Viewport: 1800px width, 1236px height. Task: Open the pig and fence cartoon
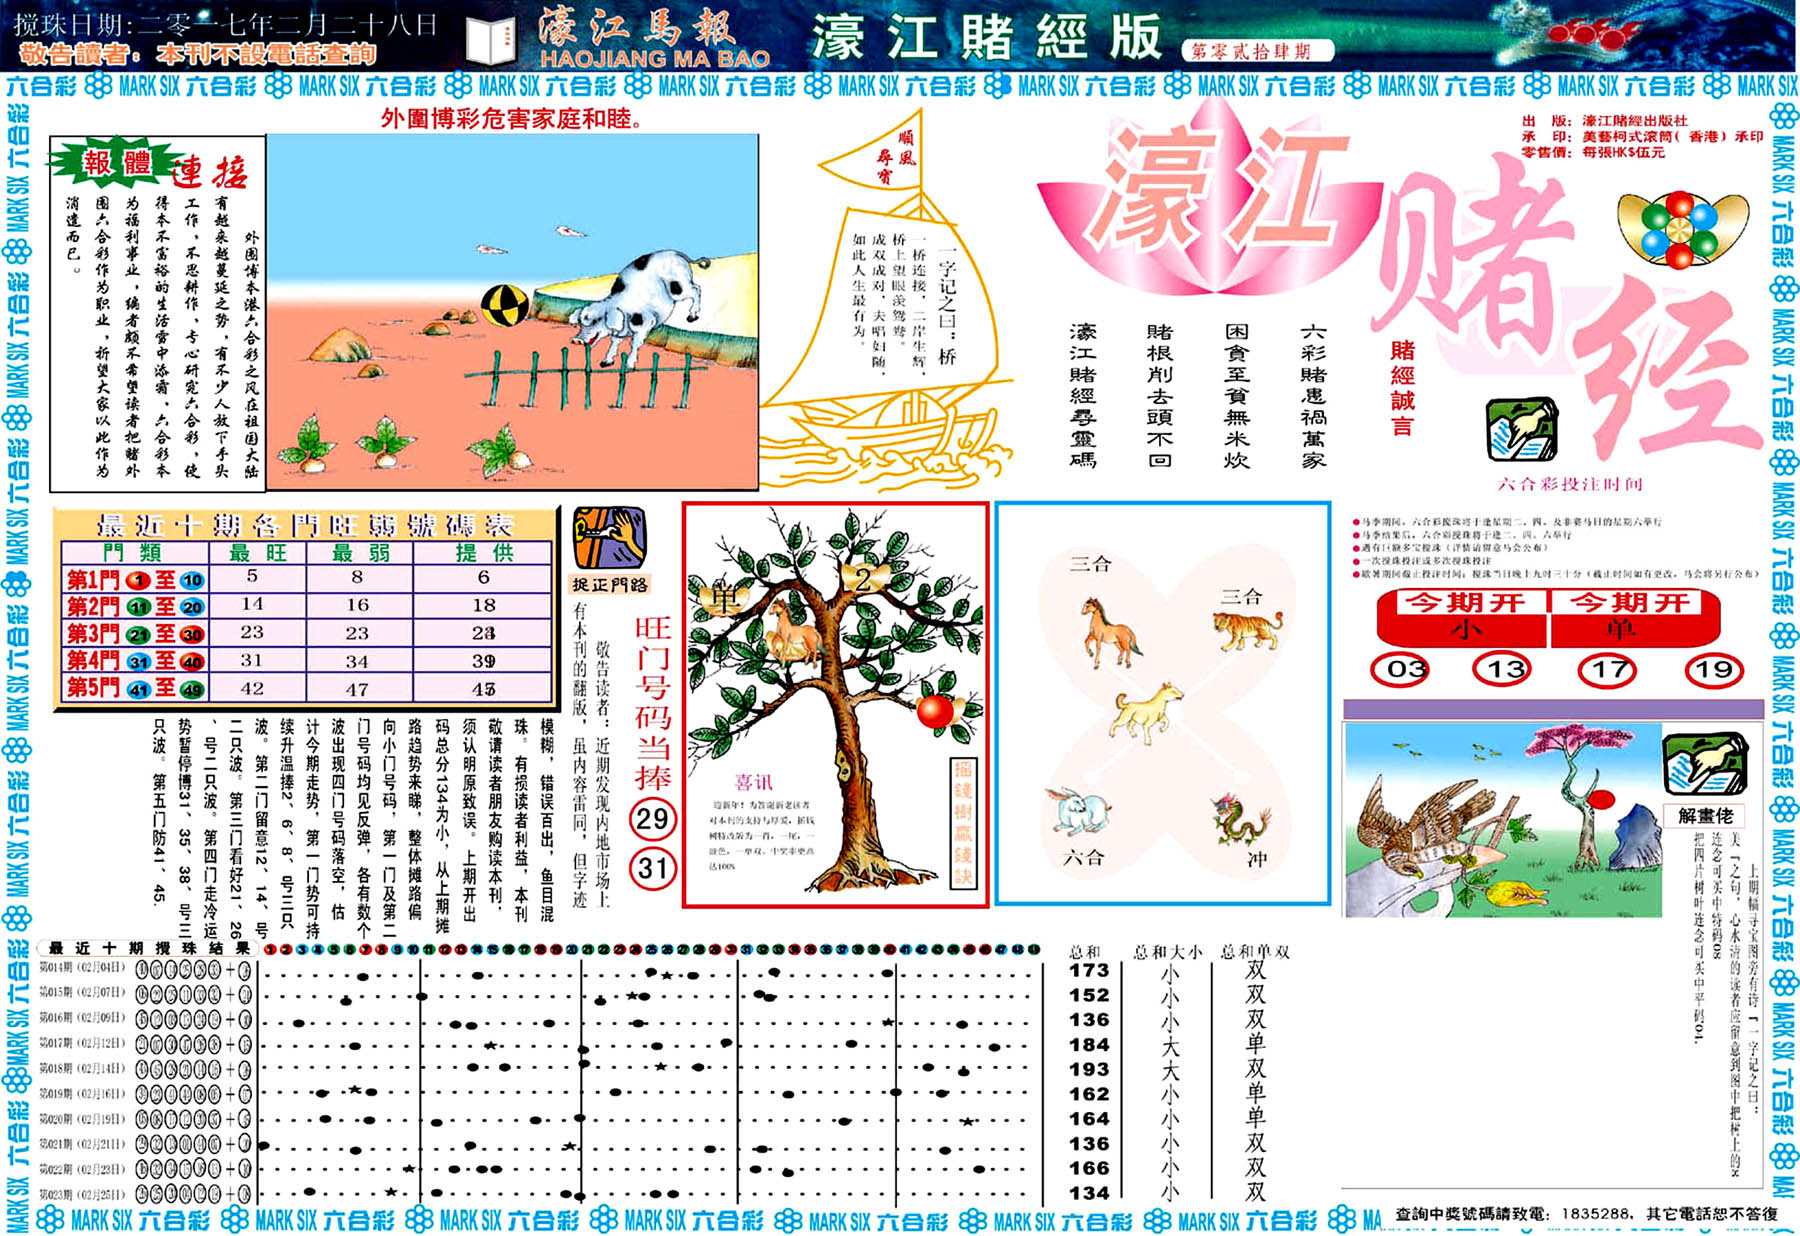[x=511, y=312]
